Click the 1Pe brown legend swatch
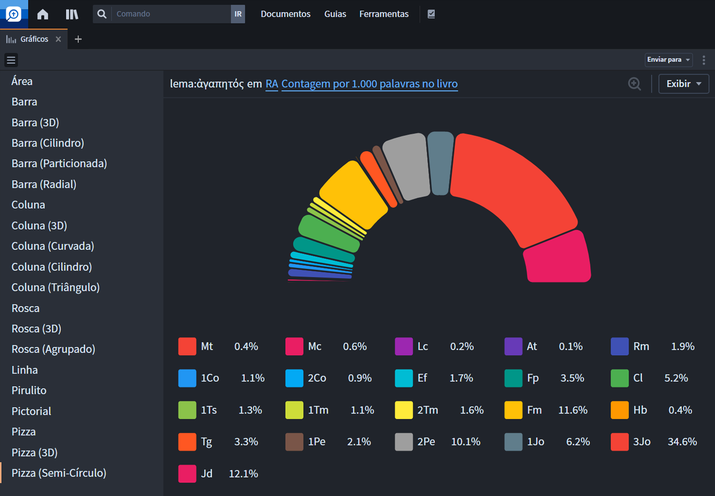The width and height of the screenshot is (715, 496). pos(294,442)
